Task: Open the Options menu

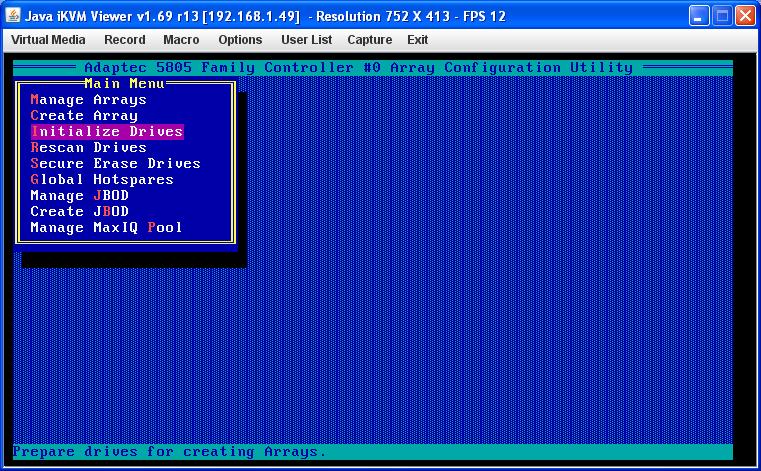Action: pos(240,40)
